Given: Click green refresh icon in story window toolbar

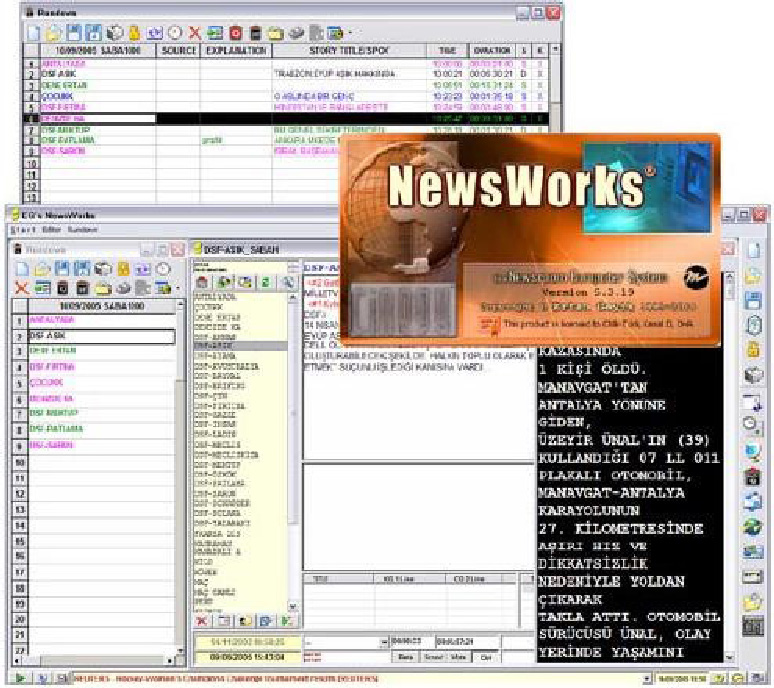Looking at the screenshot, I should coord(266,282).
